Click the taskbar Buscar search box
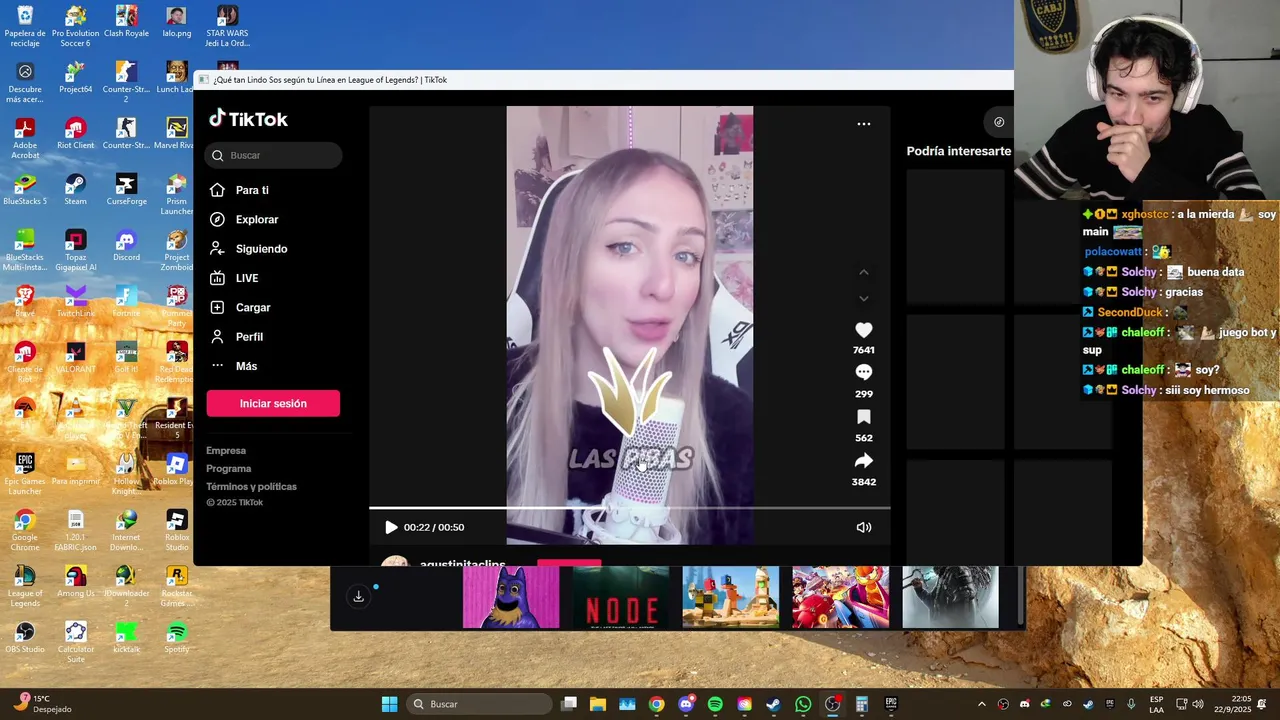The width and height of the screenshot is (1280, 720). [481, 704]
